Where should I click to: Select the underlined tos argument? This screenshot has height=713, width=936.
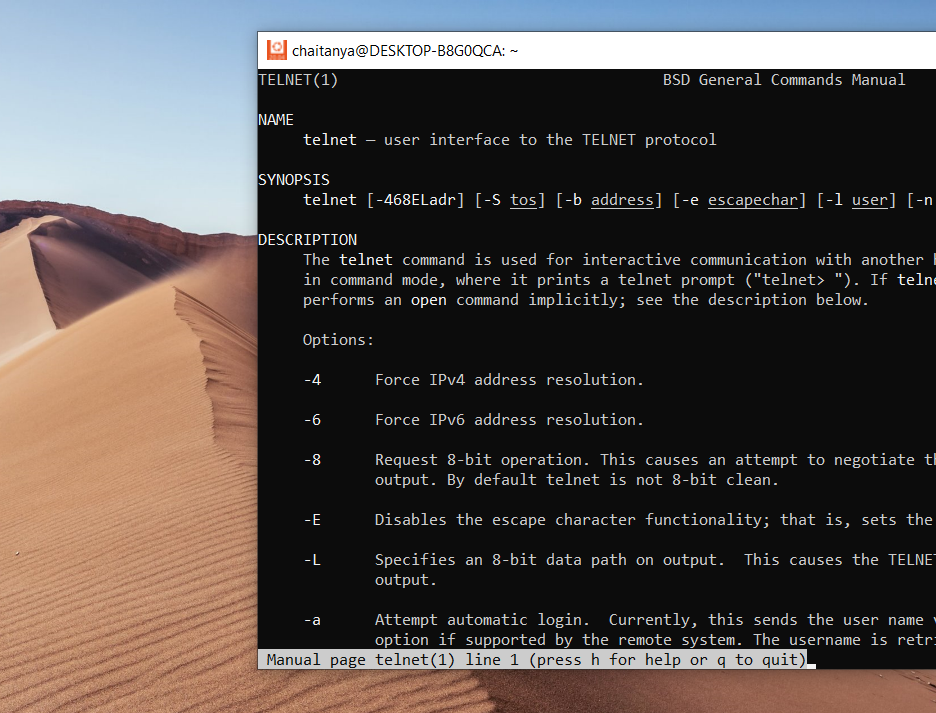tap(523, 199)
